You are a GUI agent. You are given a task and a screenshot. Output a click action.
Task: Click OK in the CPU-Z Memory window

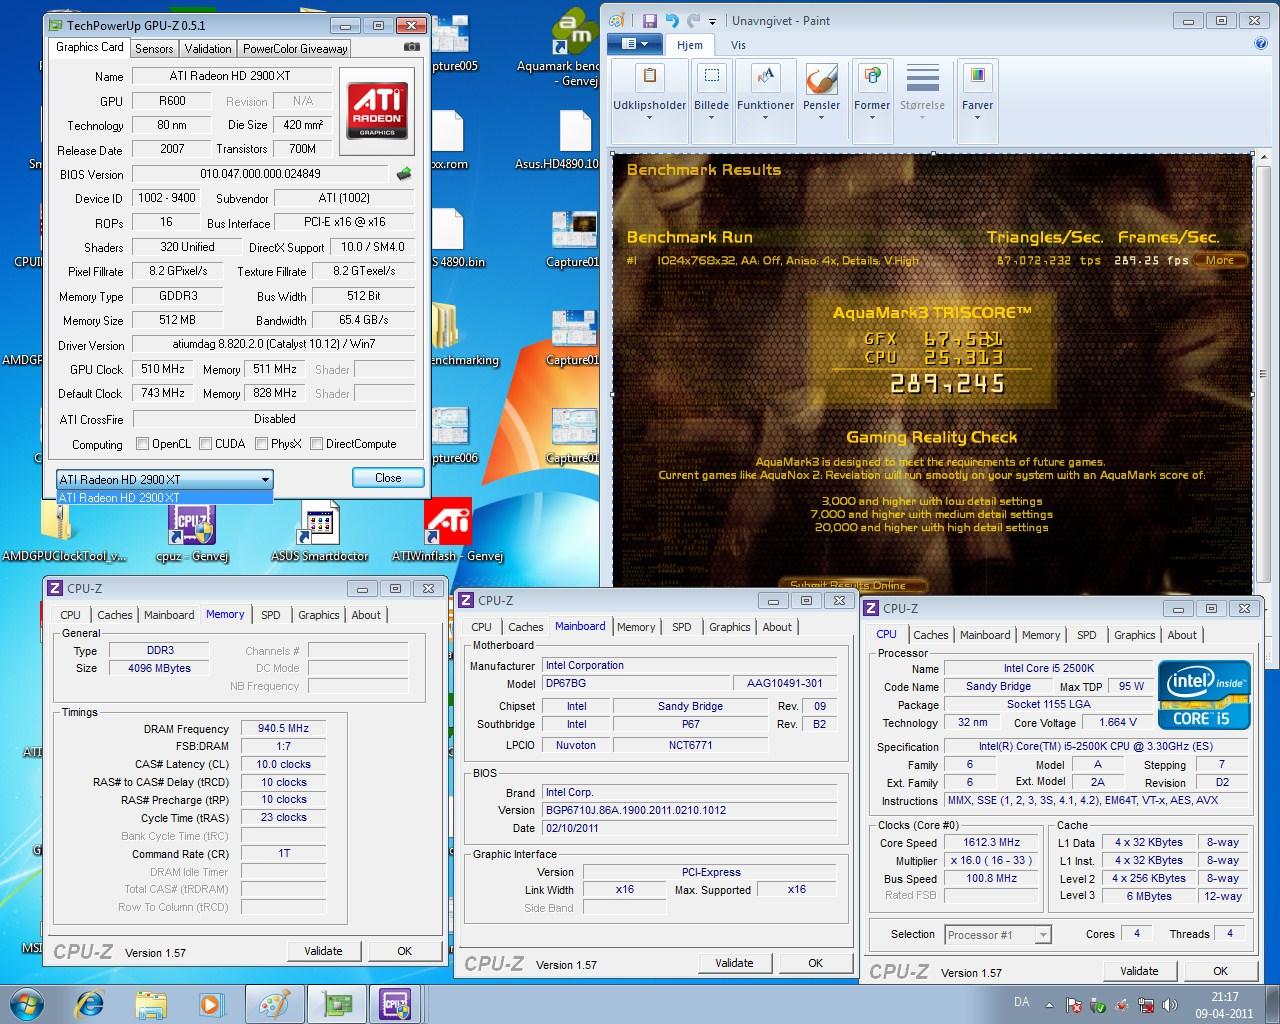click(x=404, y=951)
